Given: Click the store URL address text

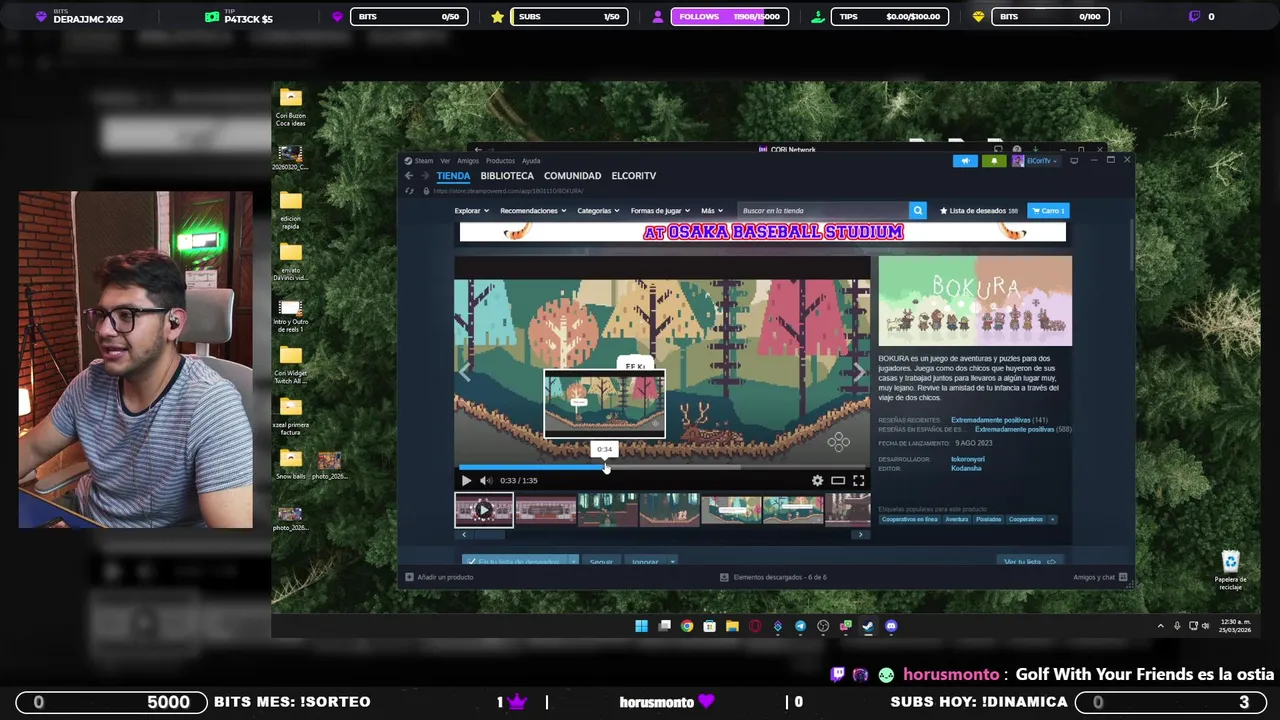Looking at the screenshot, I should coord(508,191).
